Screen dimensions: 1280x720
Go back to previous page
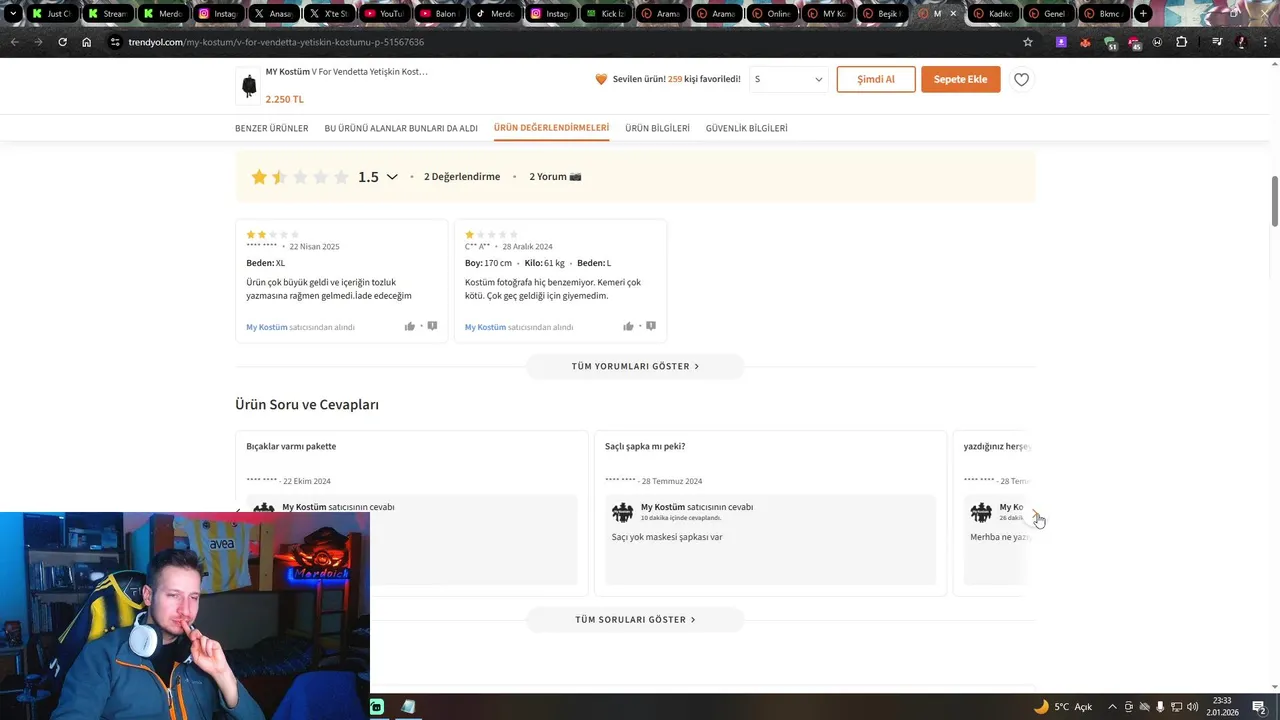click(14, 42)
